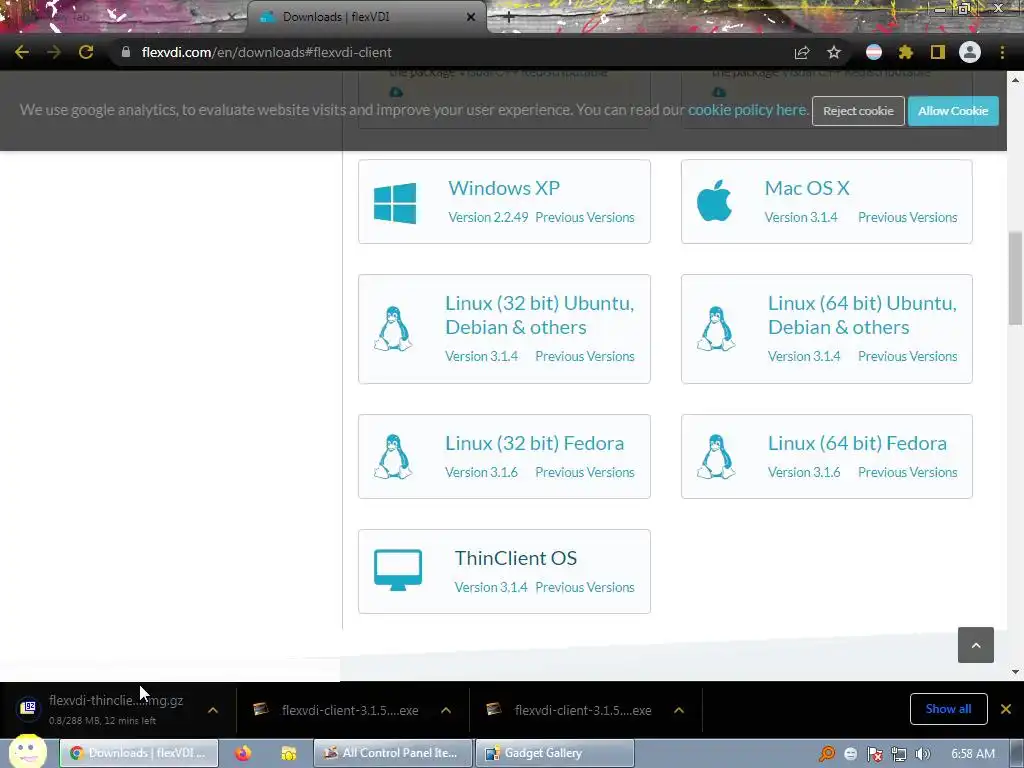Screen dimensions: 1024x768
Task: Click the penguin icon for Linux 64 bit Ubuntu
Action: 716,329
